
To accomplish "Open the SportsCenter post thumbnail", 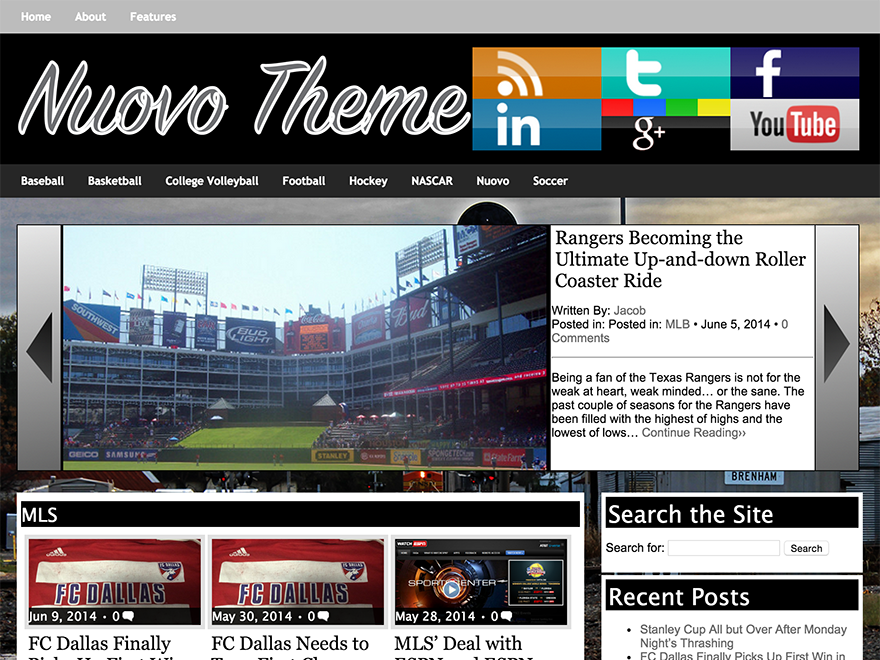I will [481, 581].
